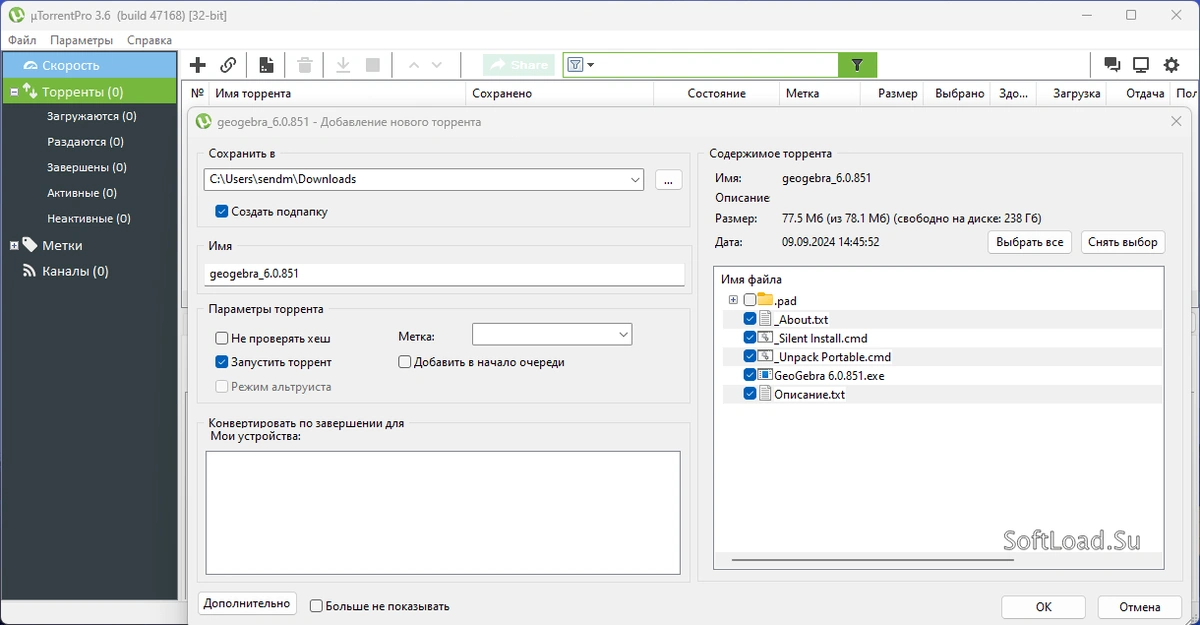The image size is (1200, 625).
Task: Open the Справка menu
Action: pyautogui.click(x=149, y=40)
